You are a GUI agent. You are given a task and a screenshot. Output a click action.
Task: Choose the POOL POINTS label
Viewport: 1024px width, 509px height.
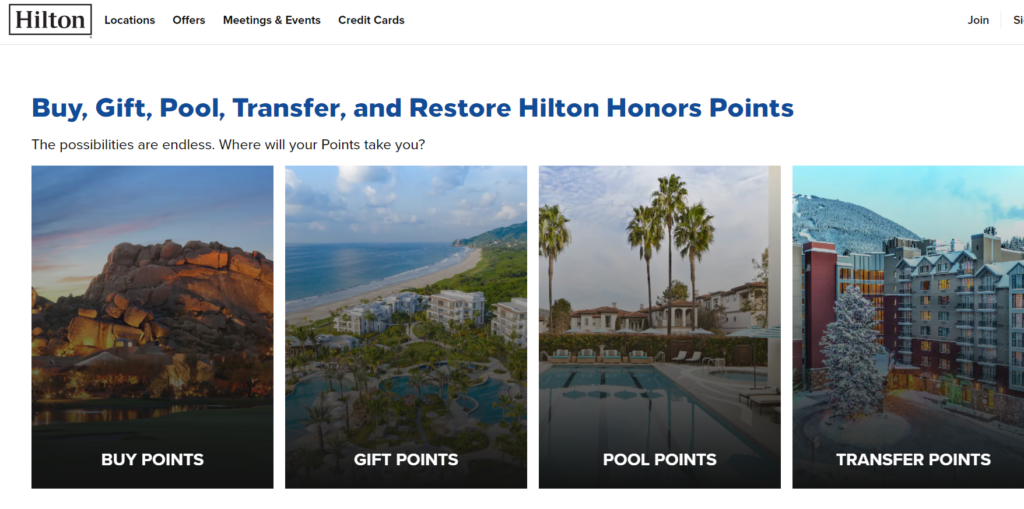point(660,460)
